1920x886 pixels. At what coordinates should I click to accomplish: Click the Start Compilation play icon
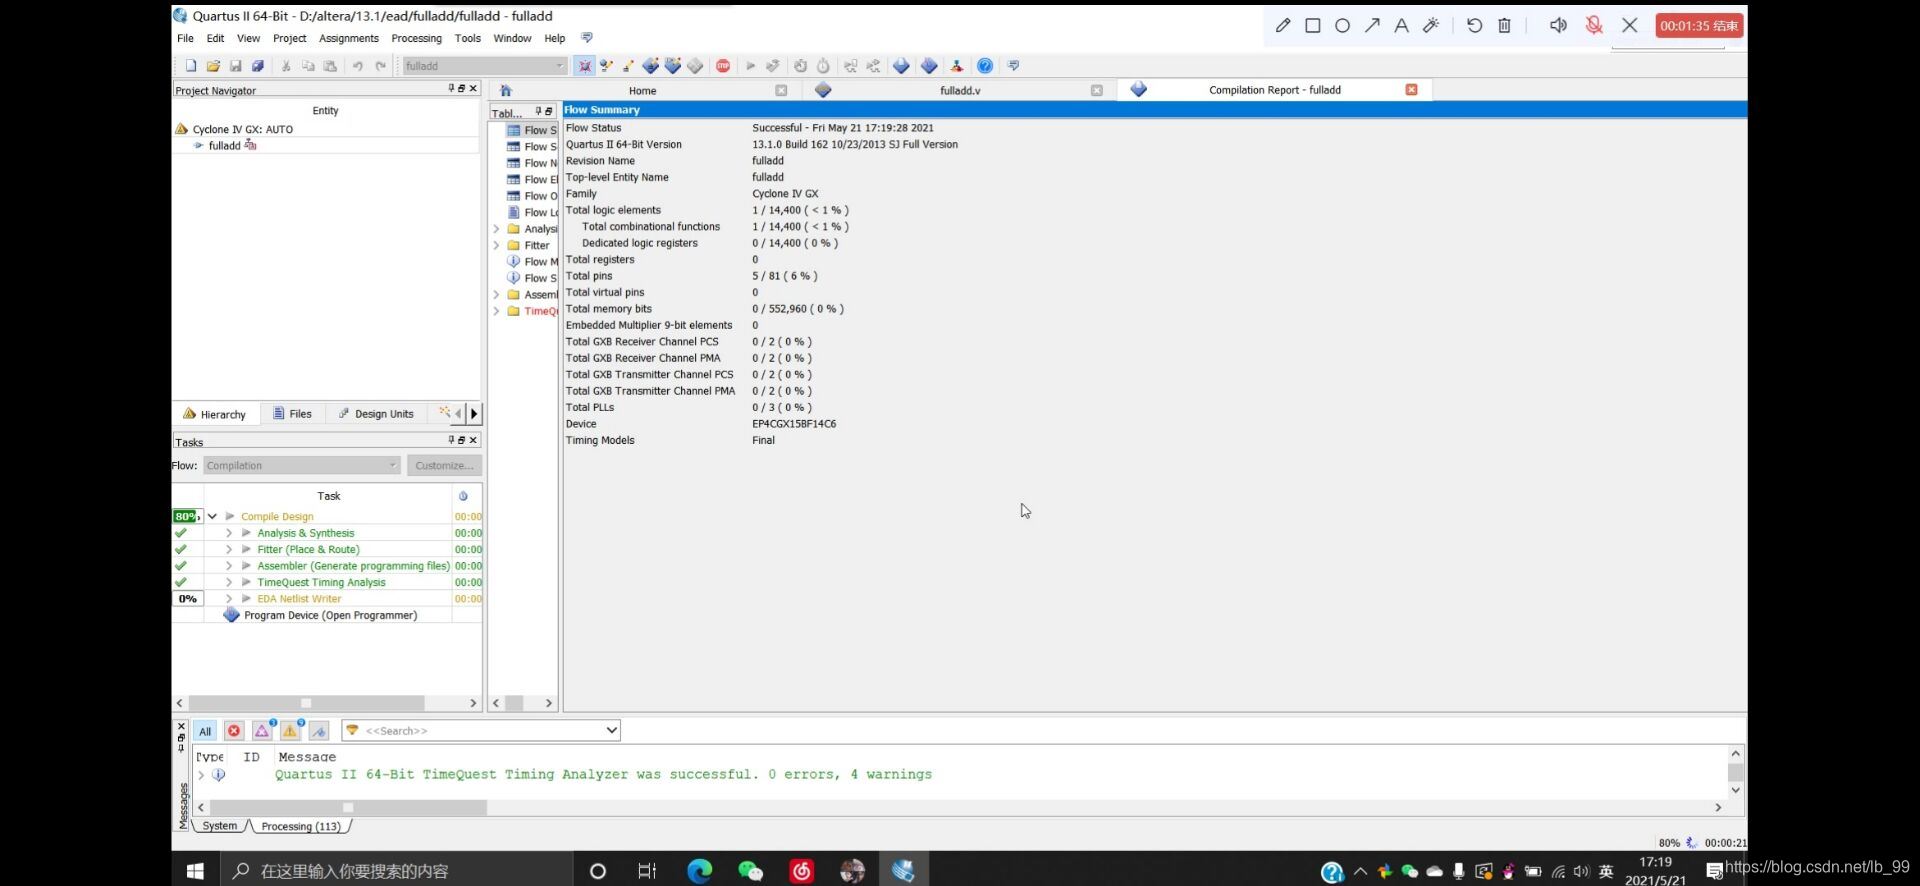[750, 66]
